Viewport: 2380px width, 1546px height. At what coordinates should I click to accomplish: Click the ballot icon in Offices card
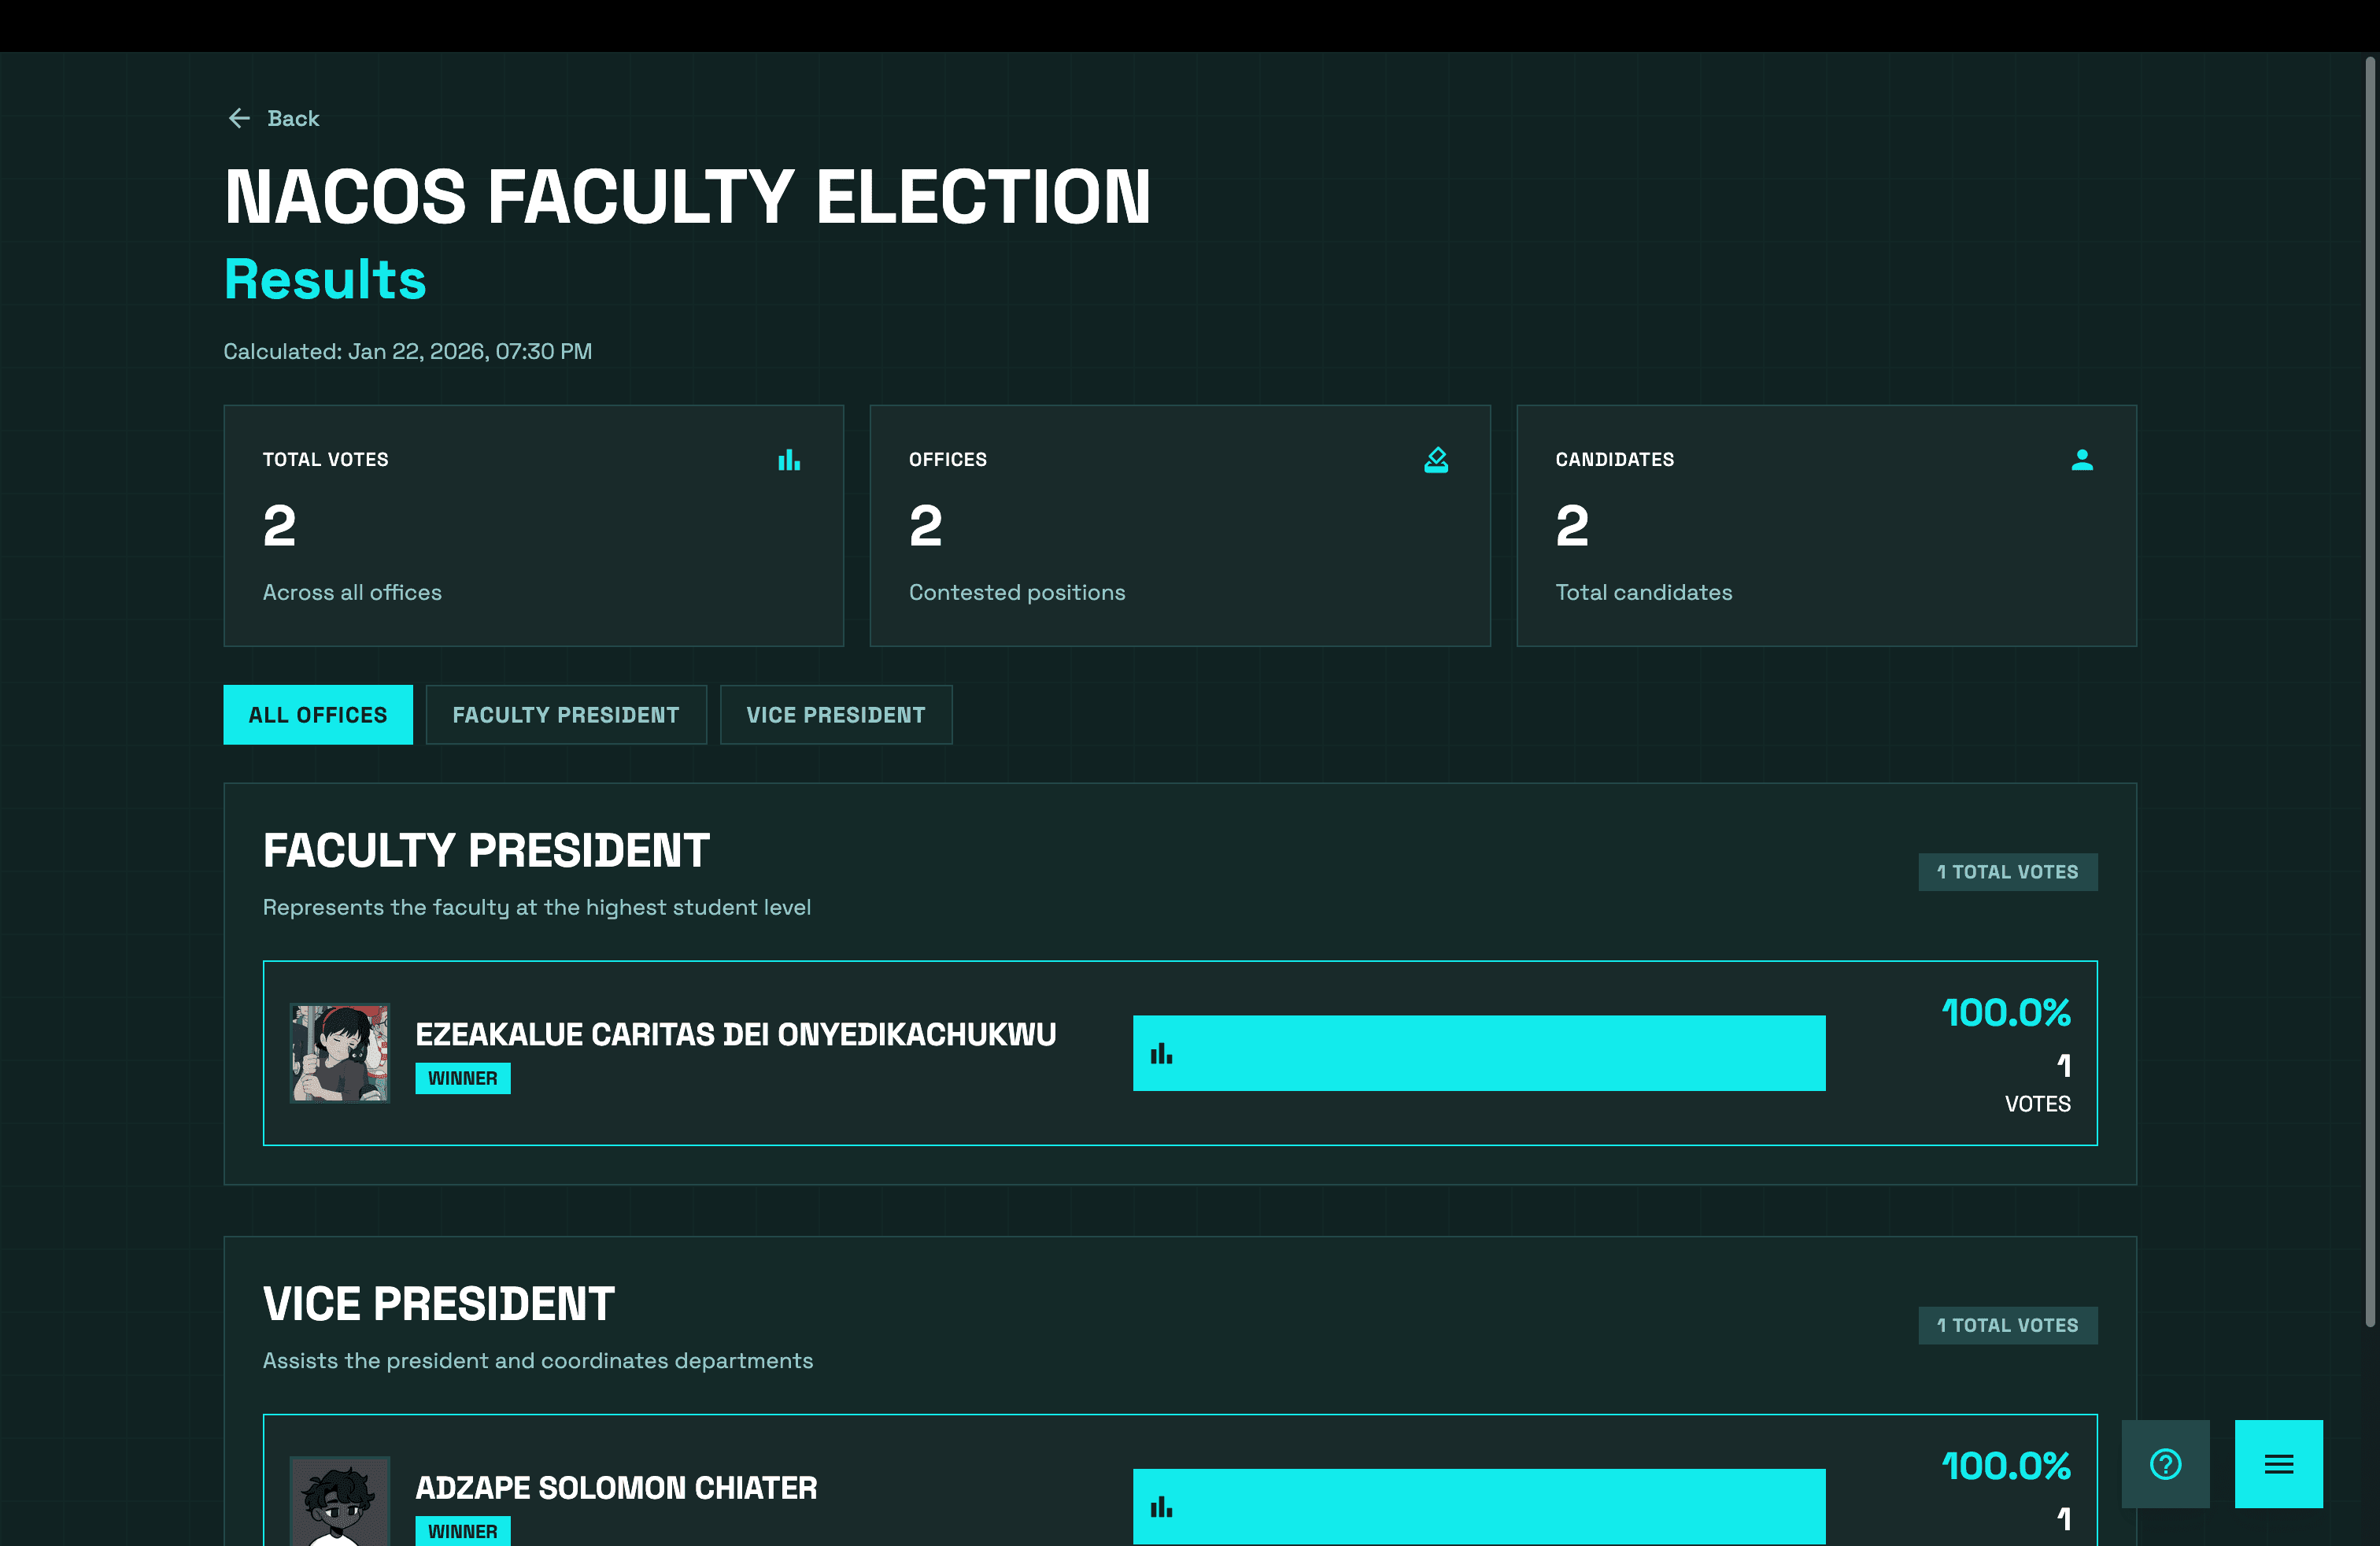(x=1436, y=460)
